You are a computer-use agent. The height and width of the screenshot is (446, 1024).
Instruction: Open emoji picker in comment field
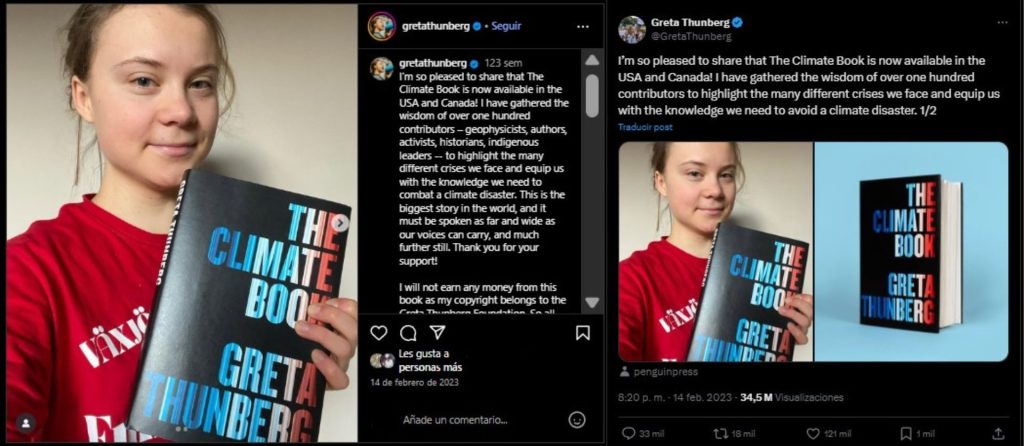pos(577,419)
